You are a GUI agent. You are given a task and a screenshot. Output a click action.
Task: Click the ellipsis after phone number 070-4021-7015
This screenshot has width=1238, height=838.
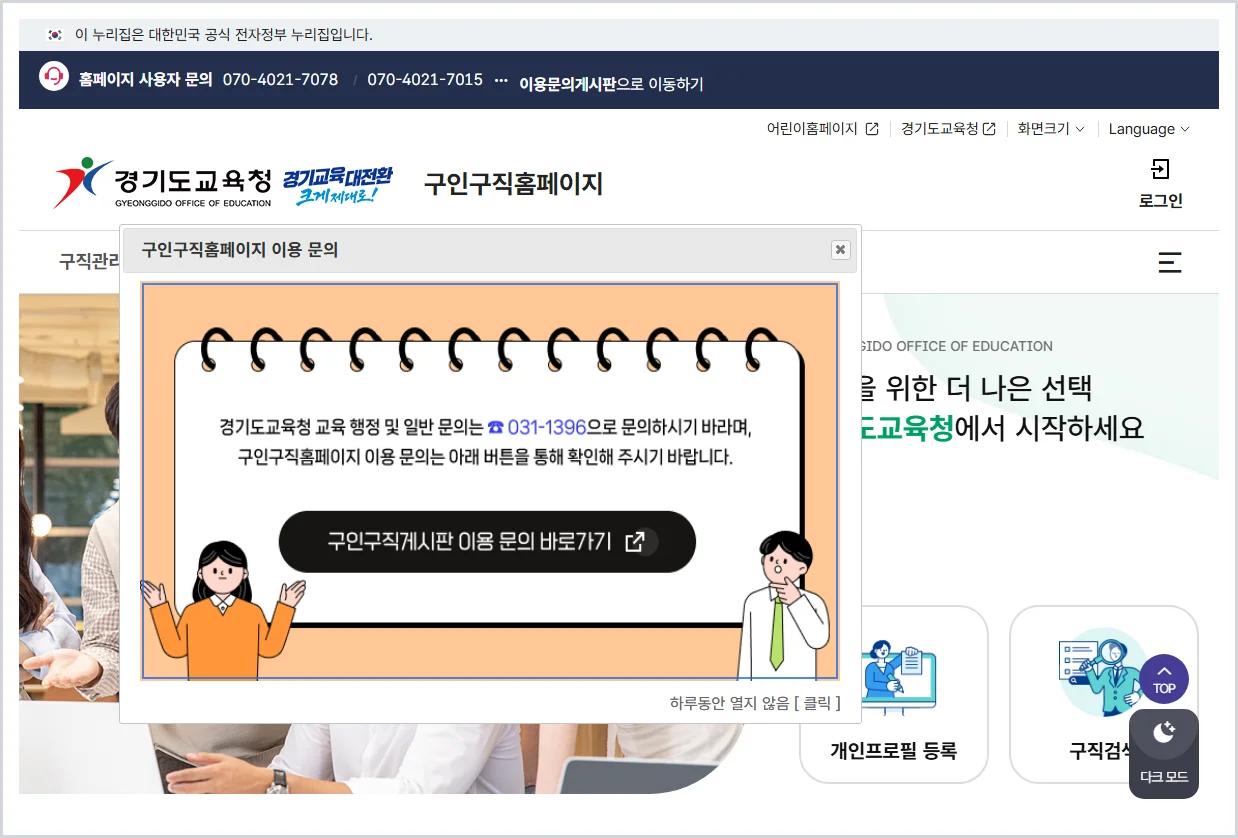pyautogui.click(x=501, y=80)
